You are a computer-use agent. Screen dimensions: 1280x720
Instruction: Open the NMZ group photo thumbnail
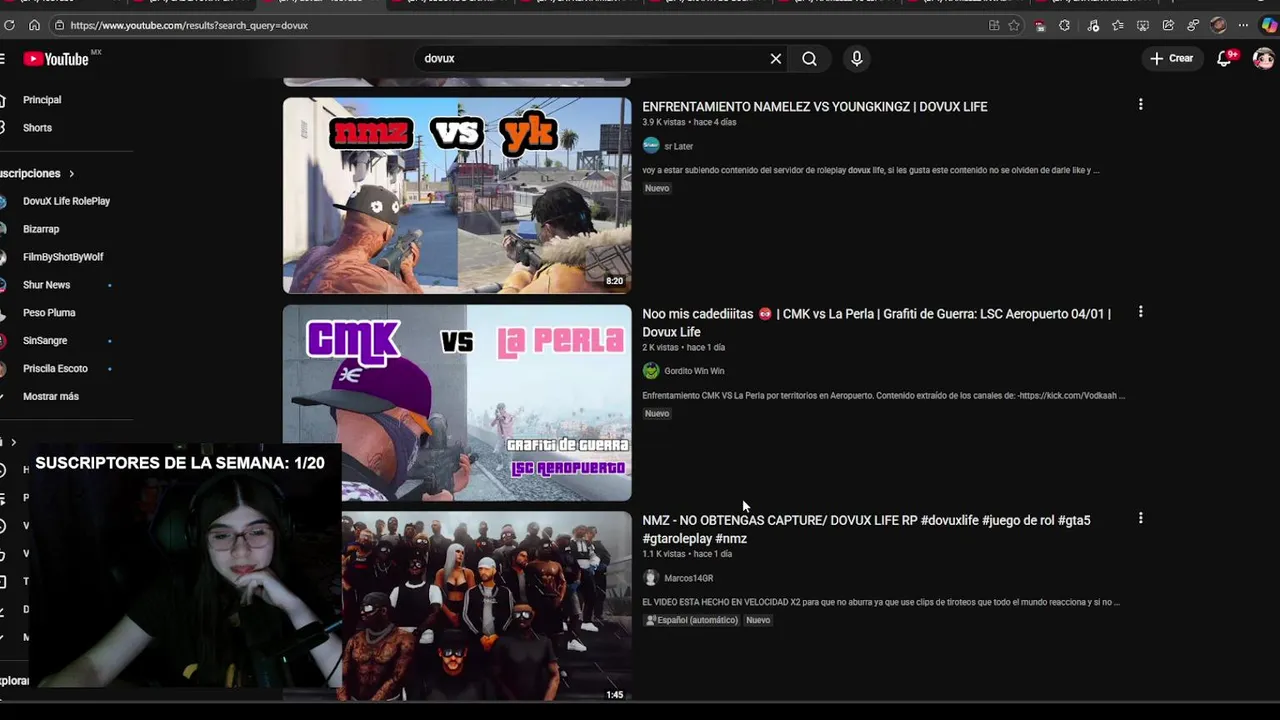487,606
